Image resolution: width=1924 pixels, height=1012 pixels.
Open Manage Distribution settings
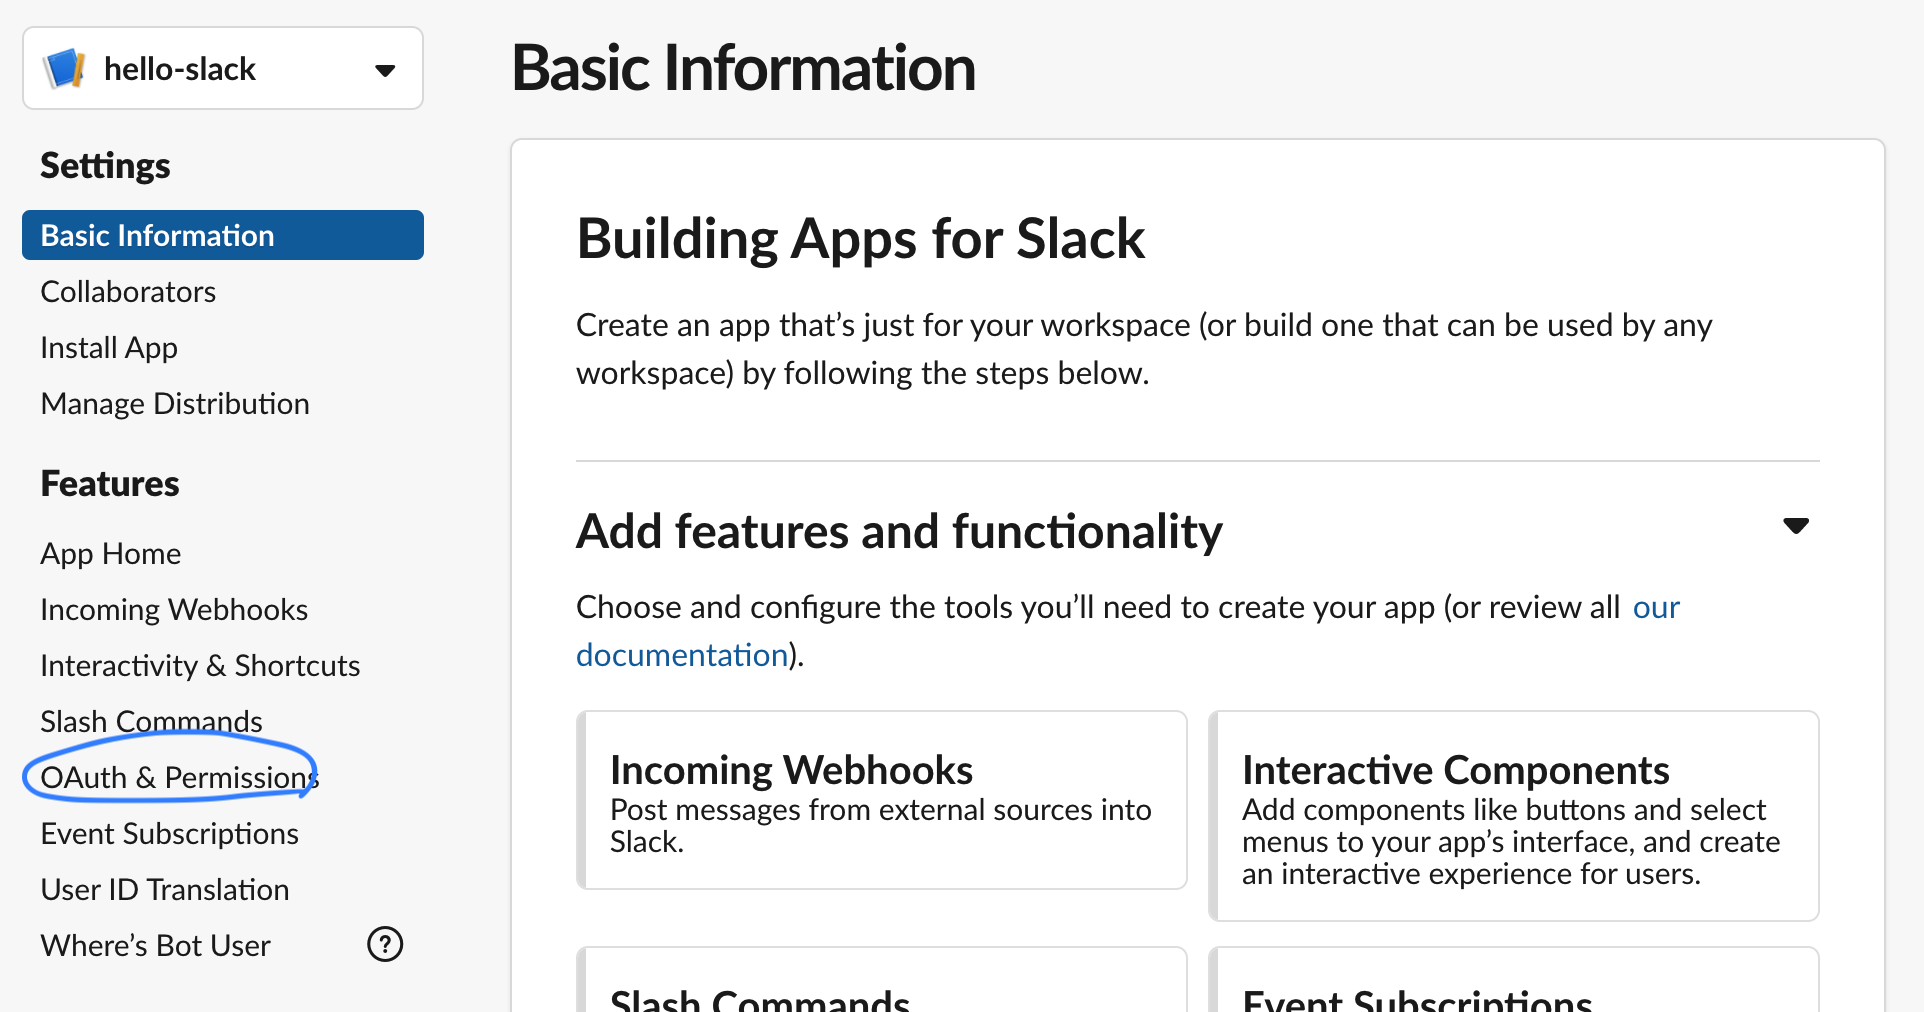pos(175,403)
